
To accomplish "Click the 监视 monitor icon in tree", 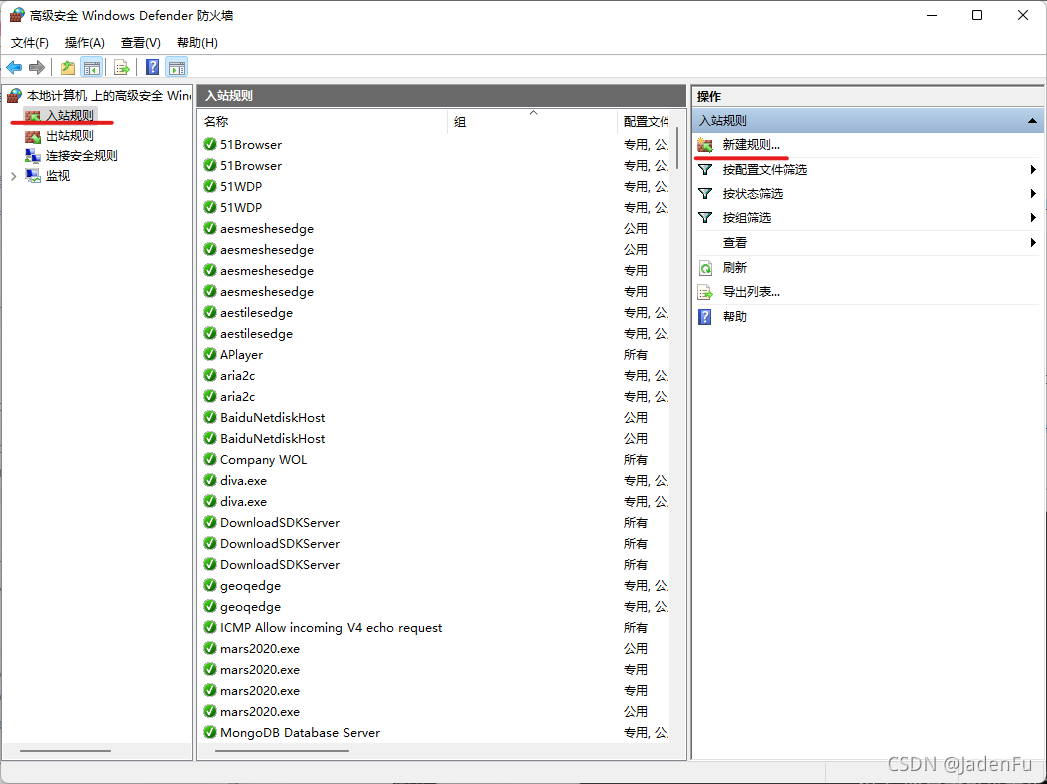I will (33, 176).
